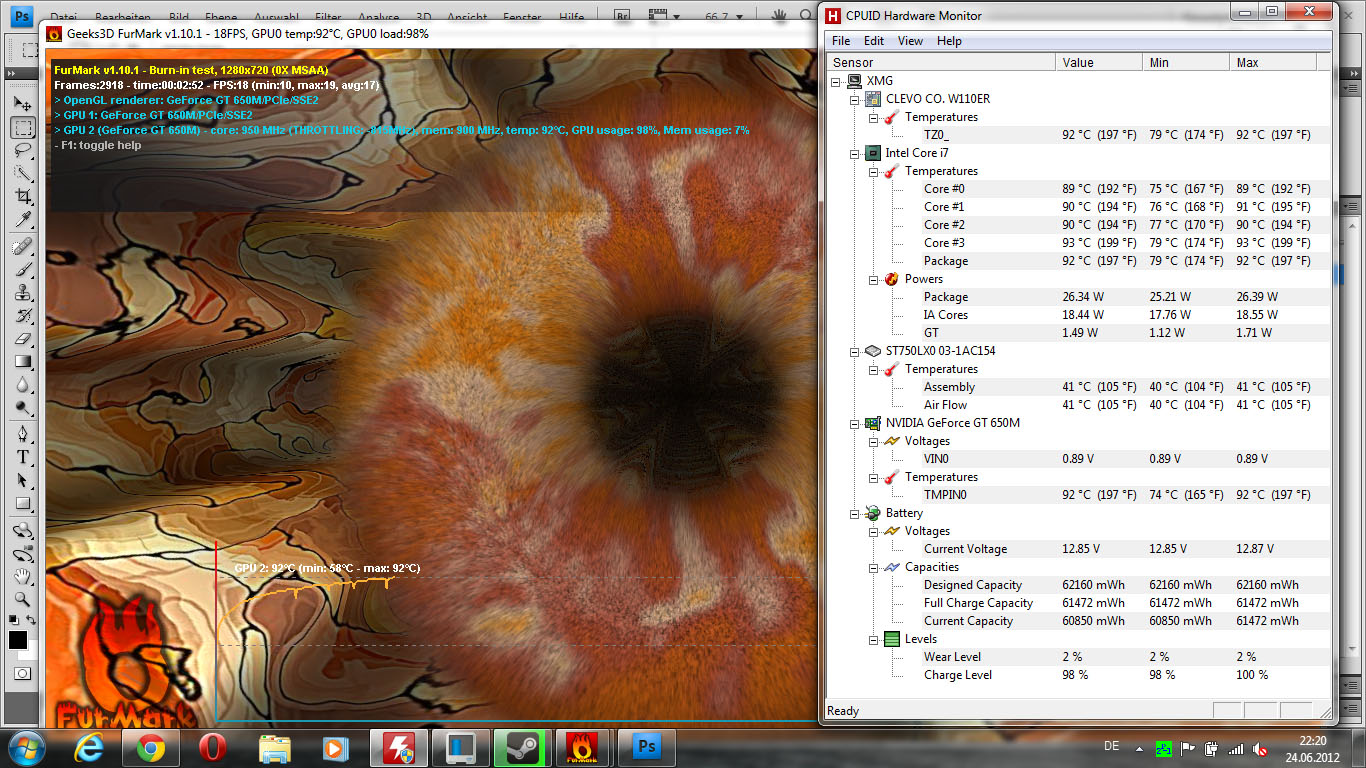Open the File menu in Hardware Monitor
The height and width of the screenshot is (768, 1366).
click(x=841, y=41)
